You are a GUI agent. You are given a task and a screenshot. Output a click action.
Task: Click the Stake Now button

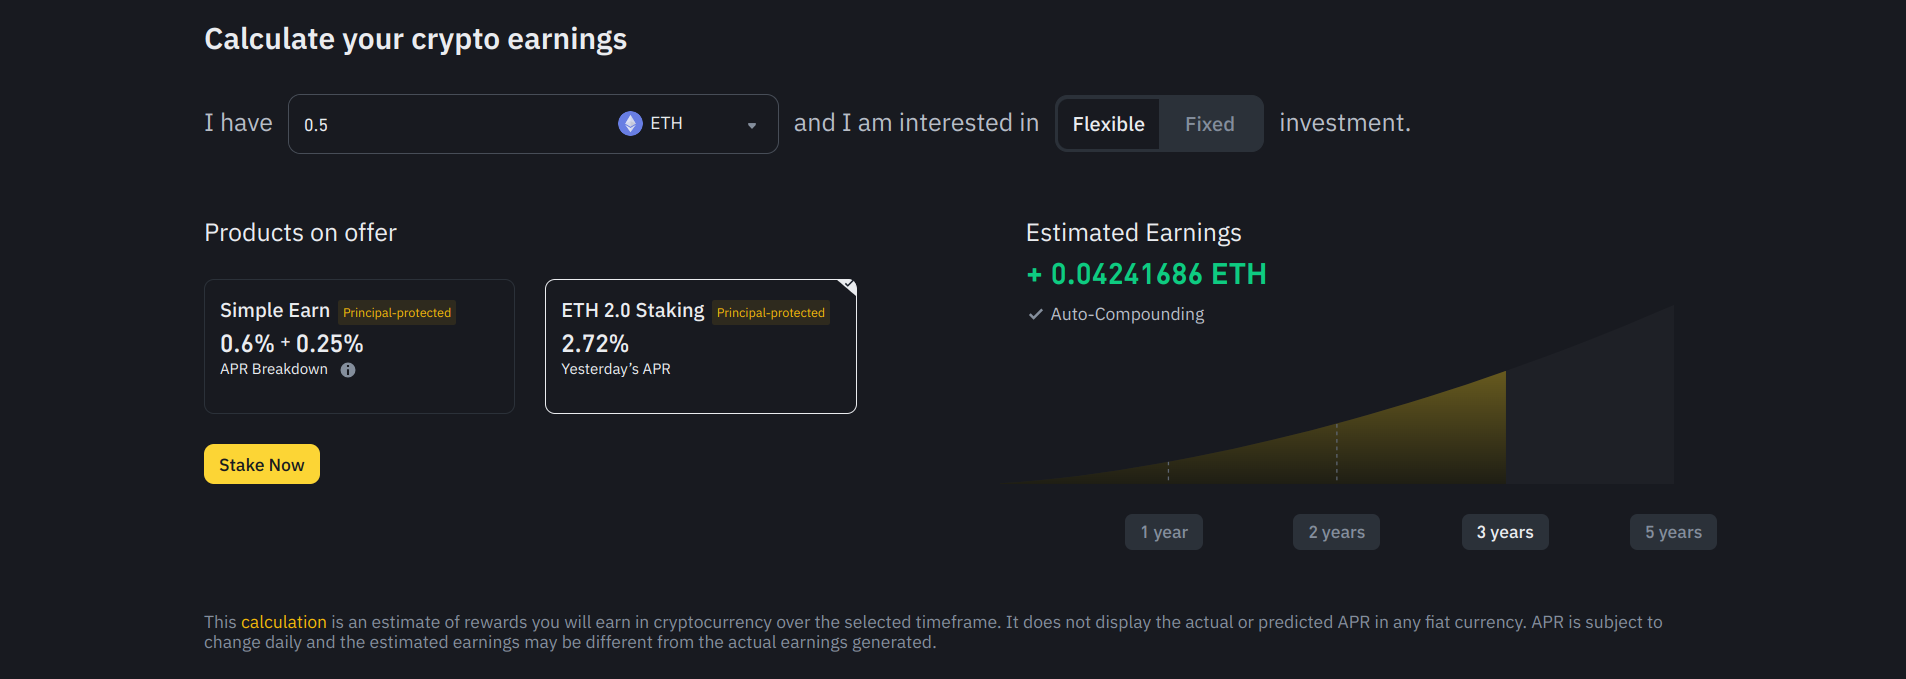coord(261,464)
